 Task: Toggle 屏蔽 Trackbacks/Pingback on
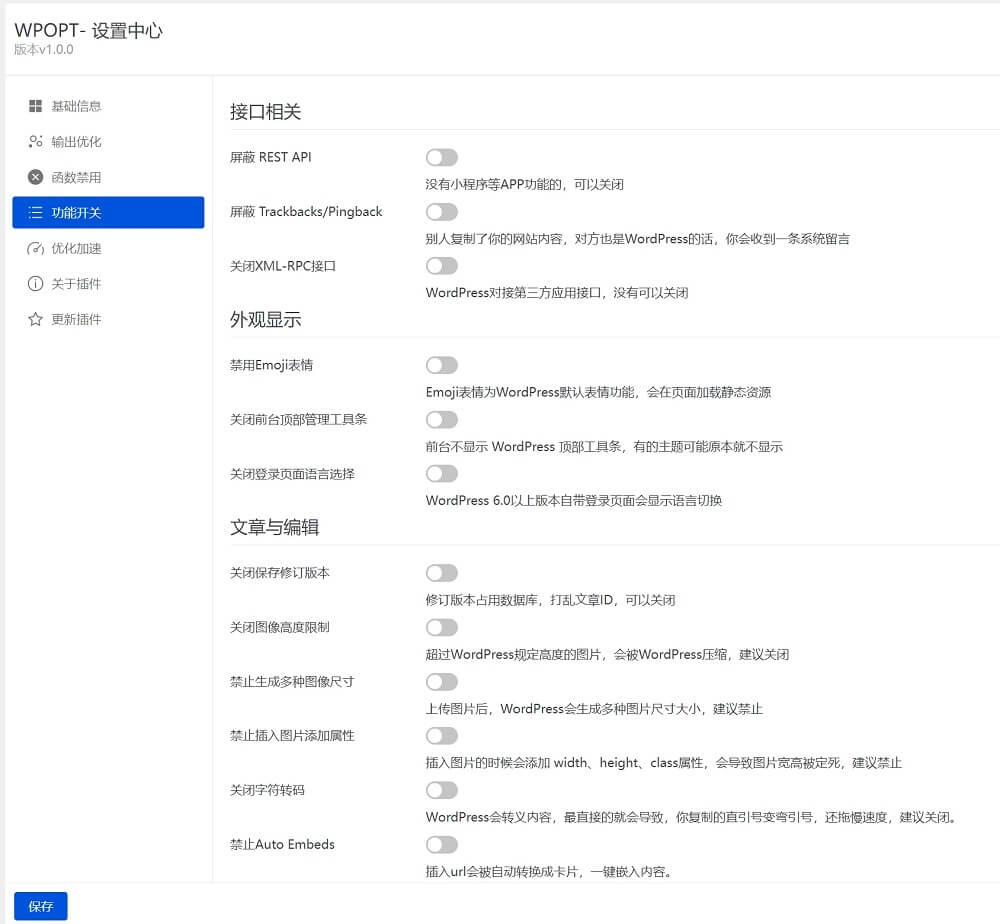tap(441, 211)
